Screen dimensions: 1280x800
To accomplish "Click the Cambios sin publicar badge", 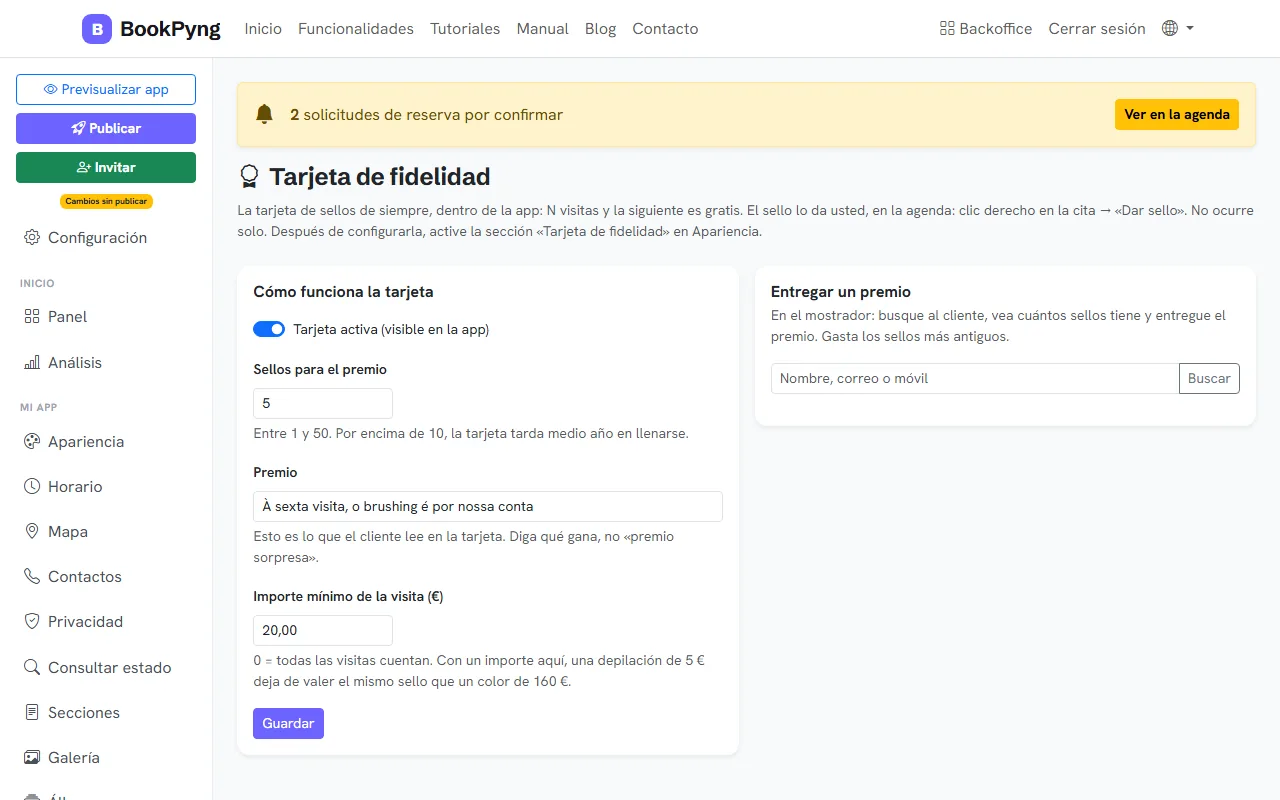I will [x=106, y=201].
